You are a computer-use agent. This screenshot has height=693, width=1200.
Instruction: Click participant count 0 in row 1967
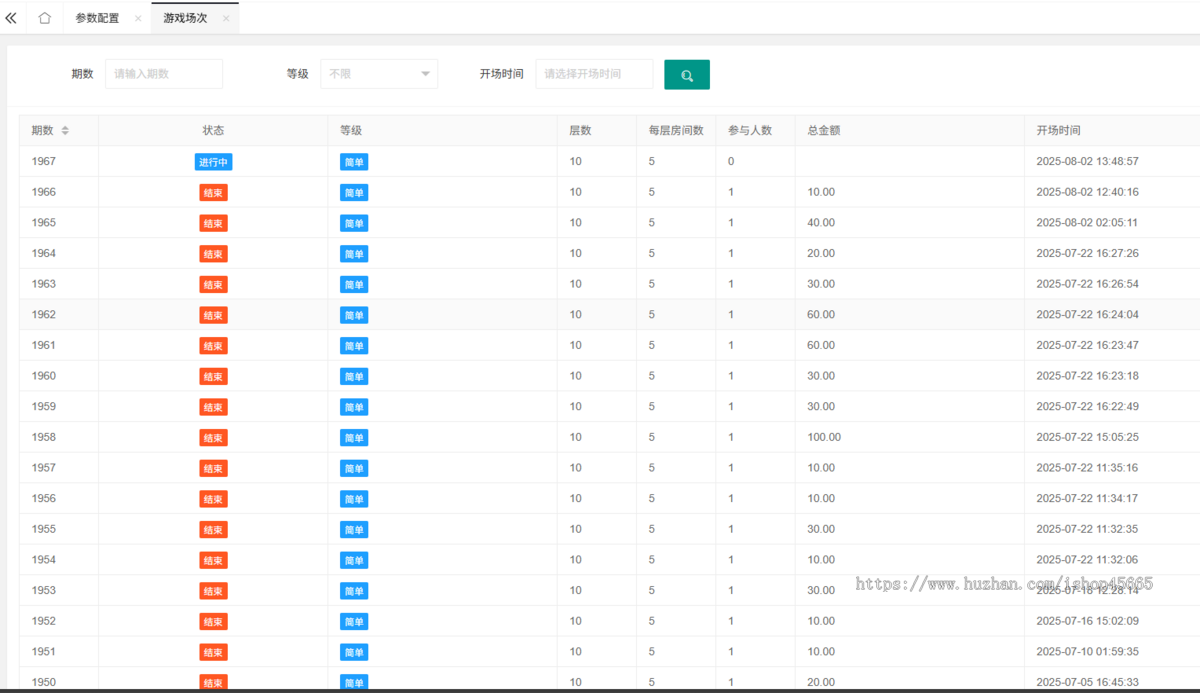(731, 162)
